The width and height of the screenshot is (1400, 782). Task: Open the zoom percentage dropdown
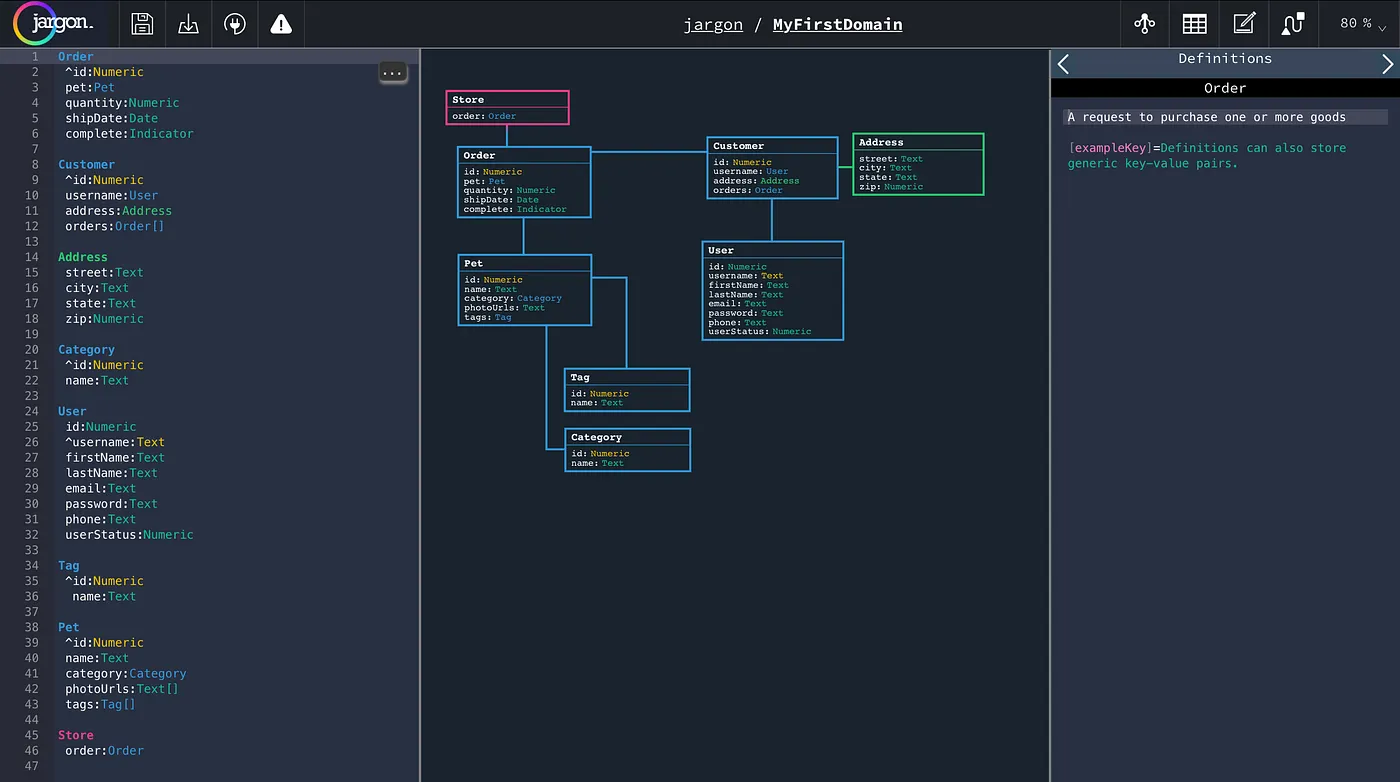point(1360,24)
